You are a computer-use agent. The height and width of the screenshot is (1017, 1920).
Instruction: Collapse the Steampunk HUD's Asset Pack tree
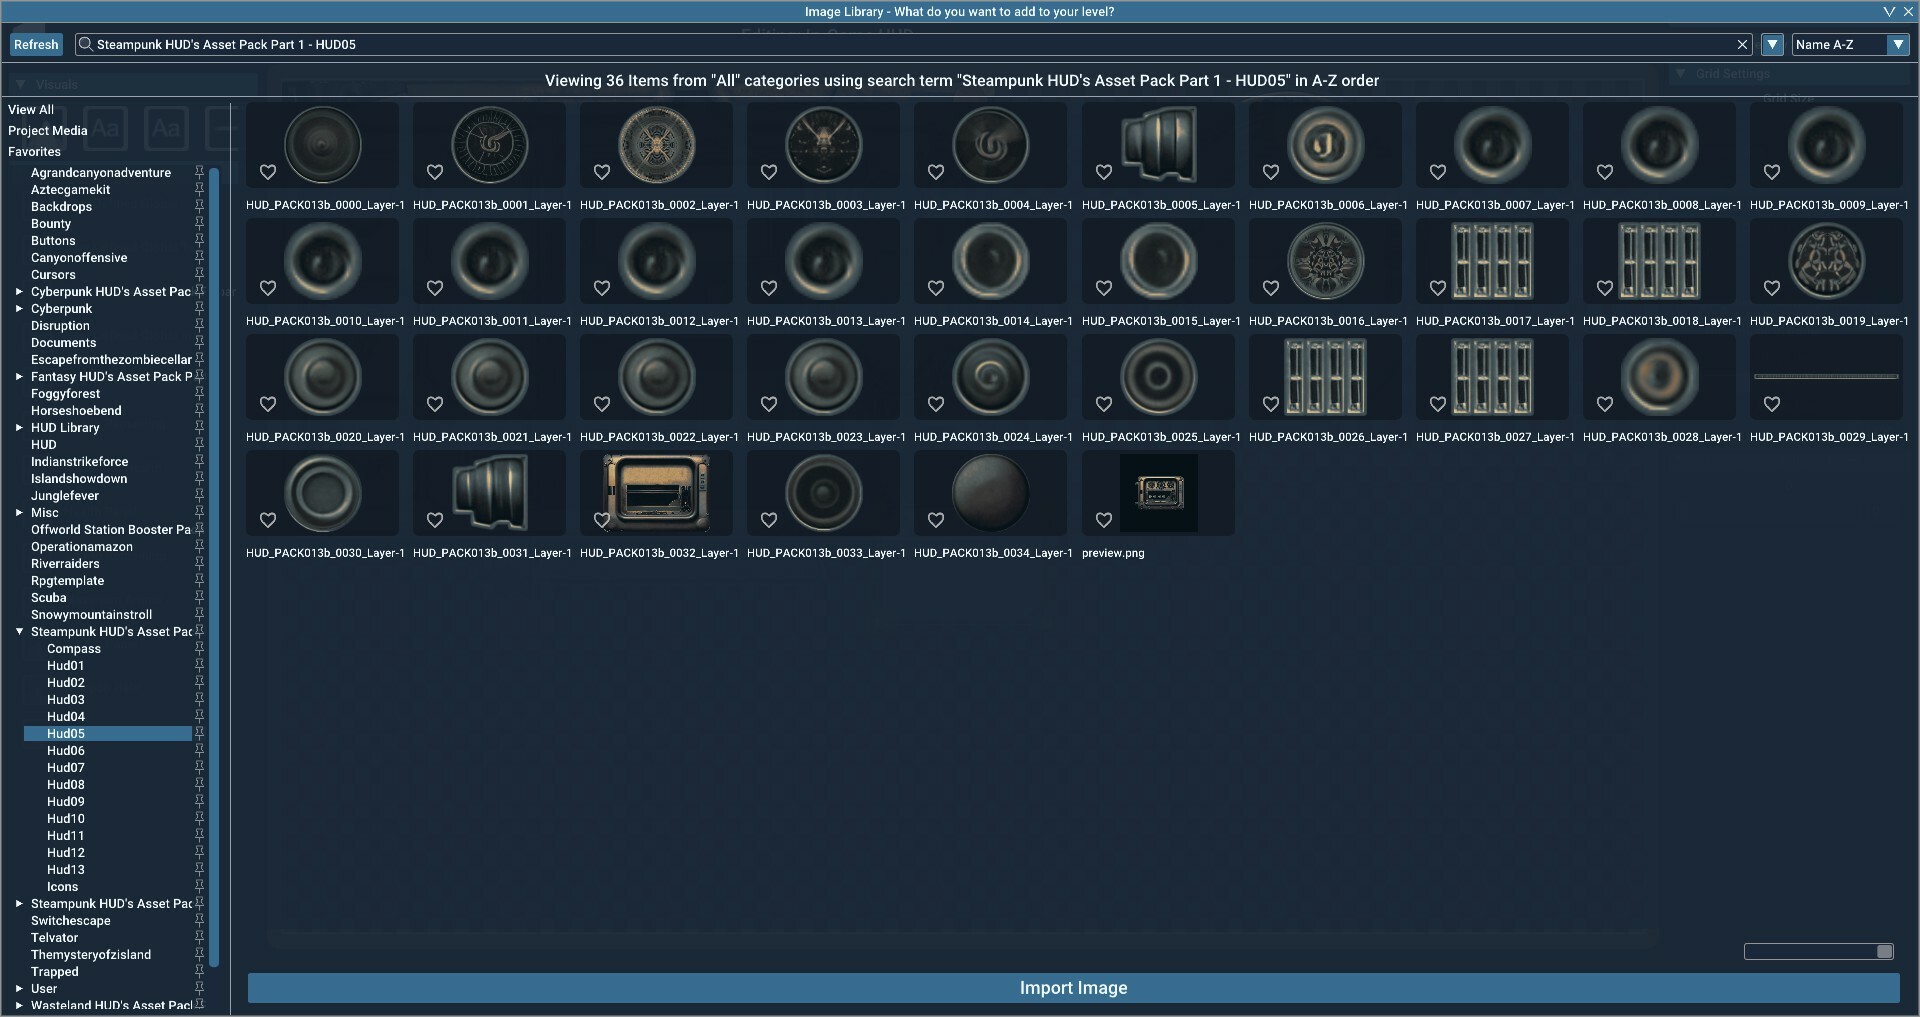(18, 631)
